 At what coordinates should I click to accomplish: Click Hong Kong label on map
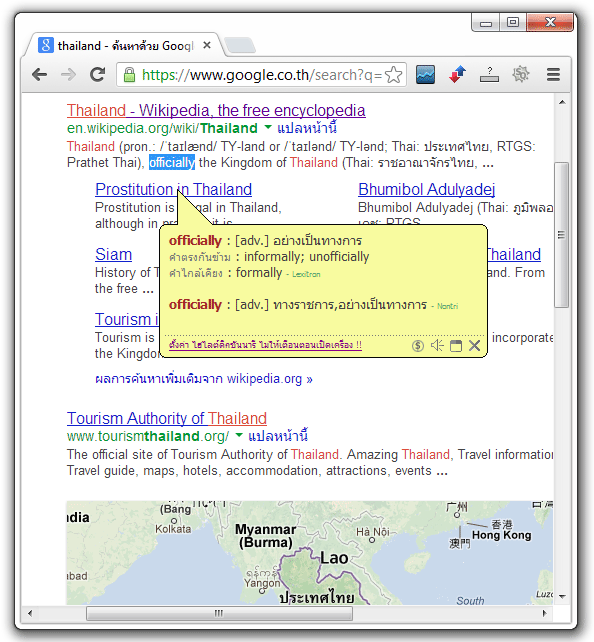coord(501,535)
